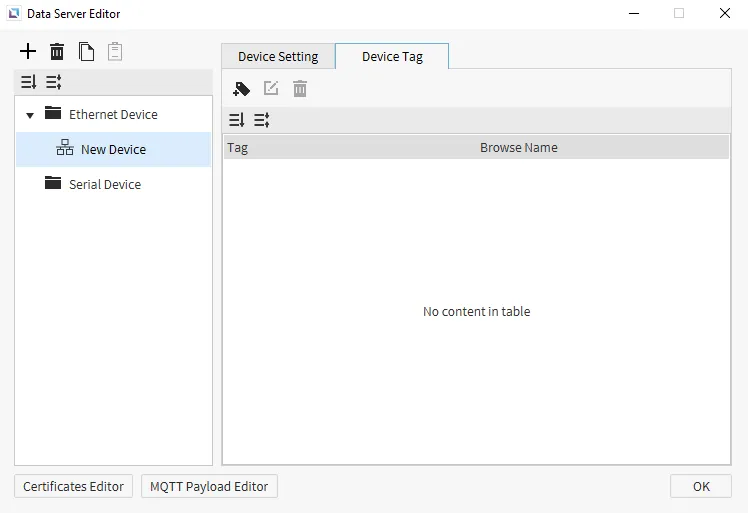Viewport: 748px width, 513px height.
Task: Click the delete tag trash icon
Action: [300, 89]
